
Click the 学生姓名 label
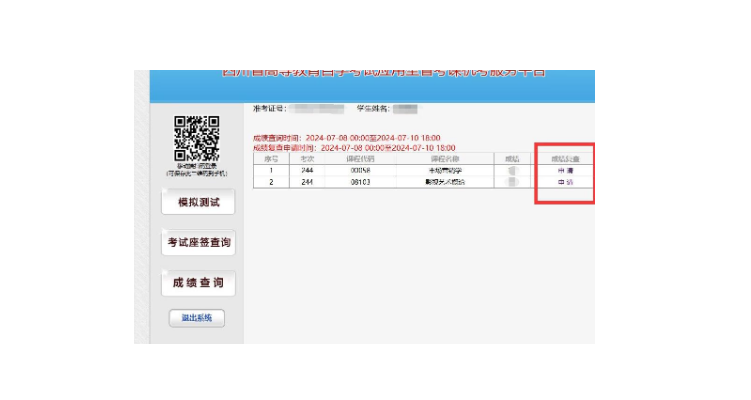(x=374, y=109)
